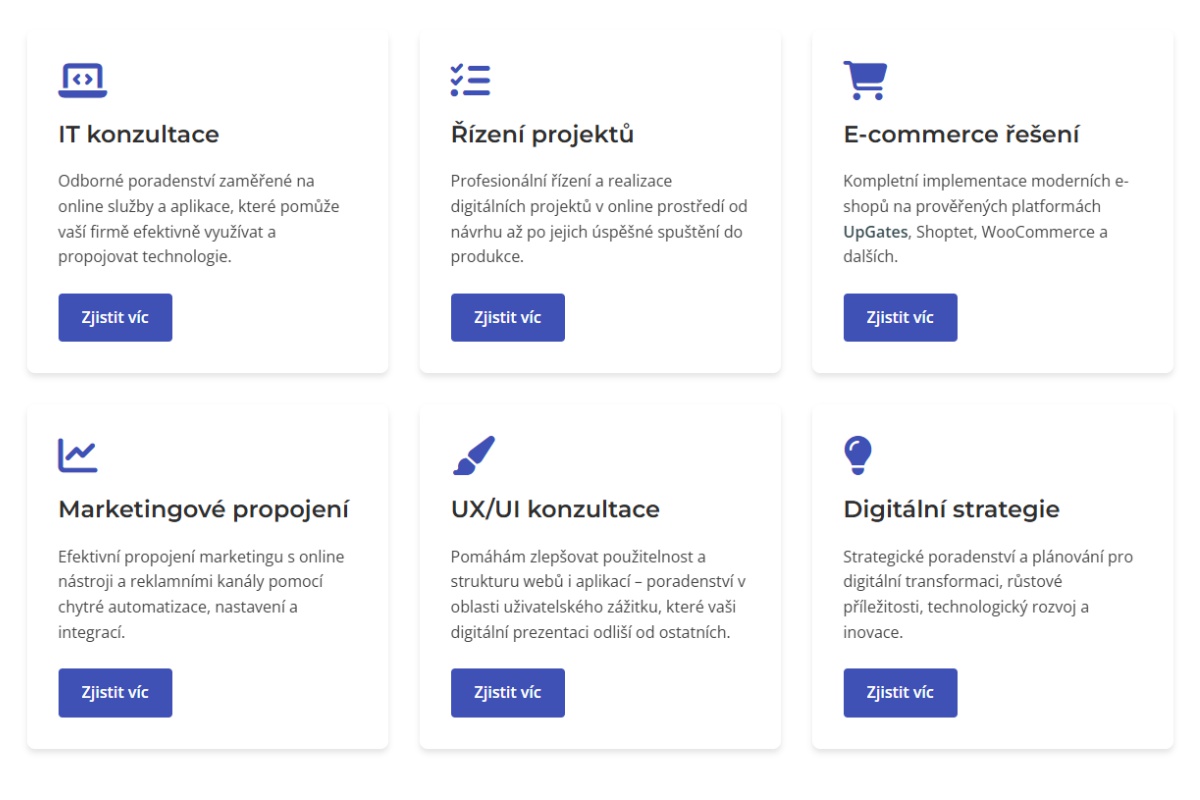Select the Marketingové propojení heading
Image resolution: width=1200 pixels, height=800 pixels.
(203, 509)
